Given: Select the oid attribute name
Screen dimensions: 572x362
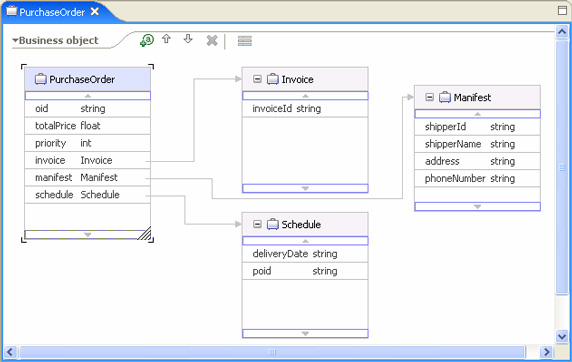Looking at the screenshot, I should pos(42,108).
